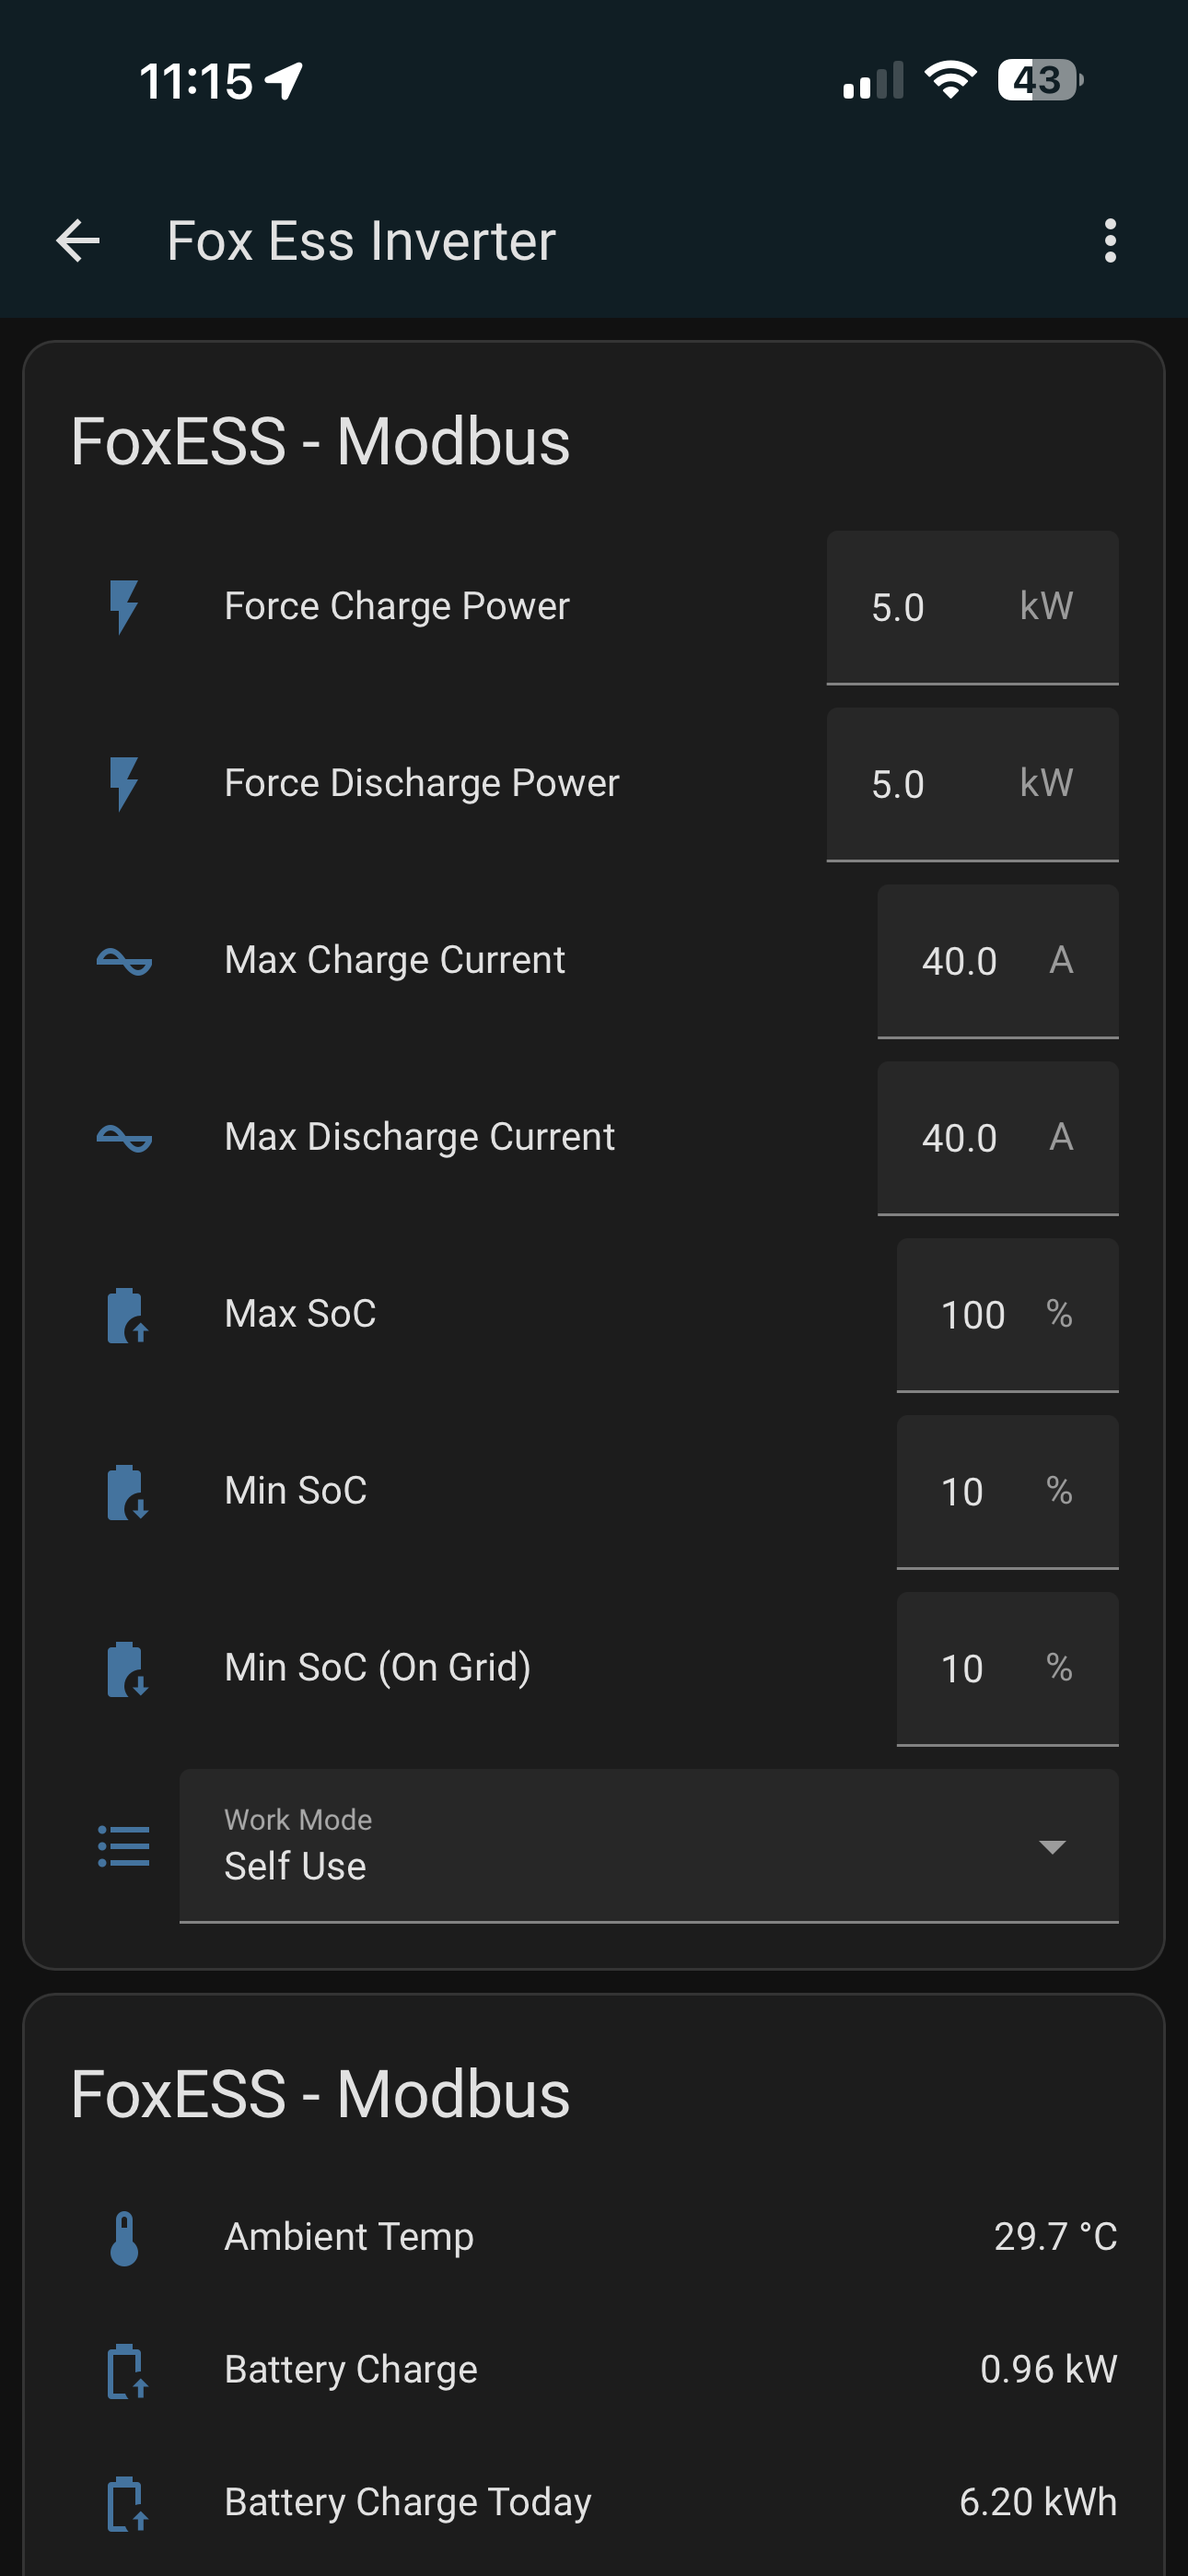The height and width of the screenshot is (2576, 1188).
Task: Open the Self Use work mode selector
Action: [x=600, y=1846]
